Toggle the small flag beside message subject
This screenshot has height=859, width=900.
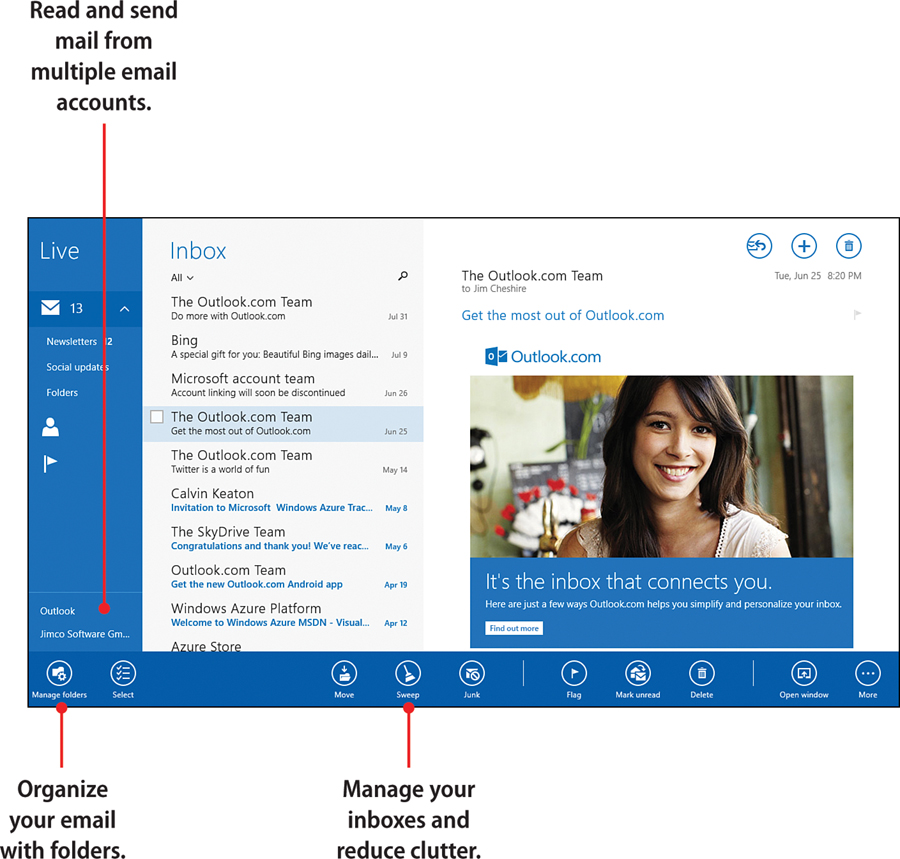click(x=858, y=314)
